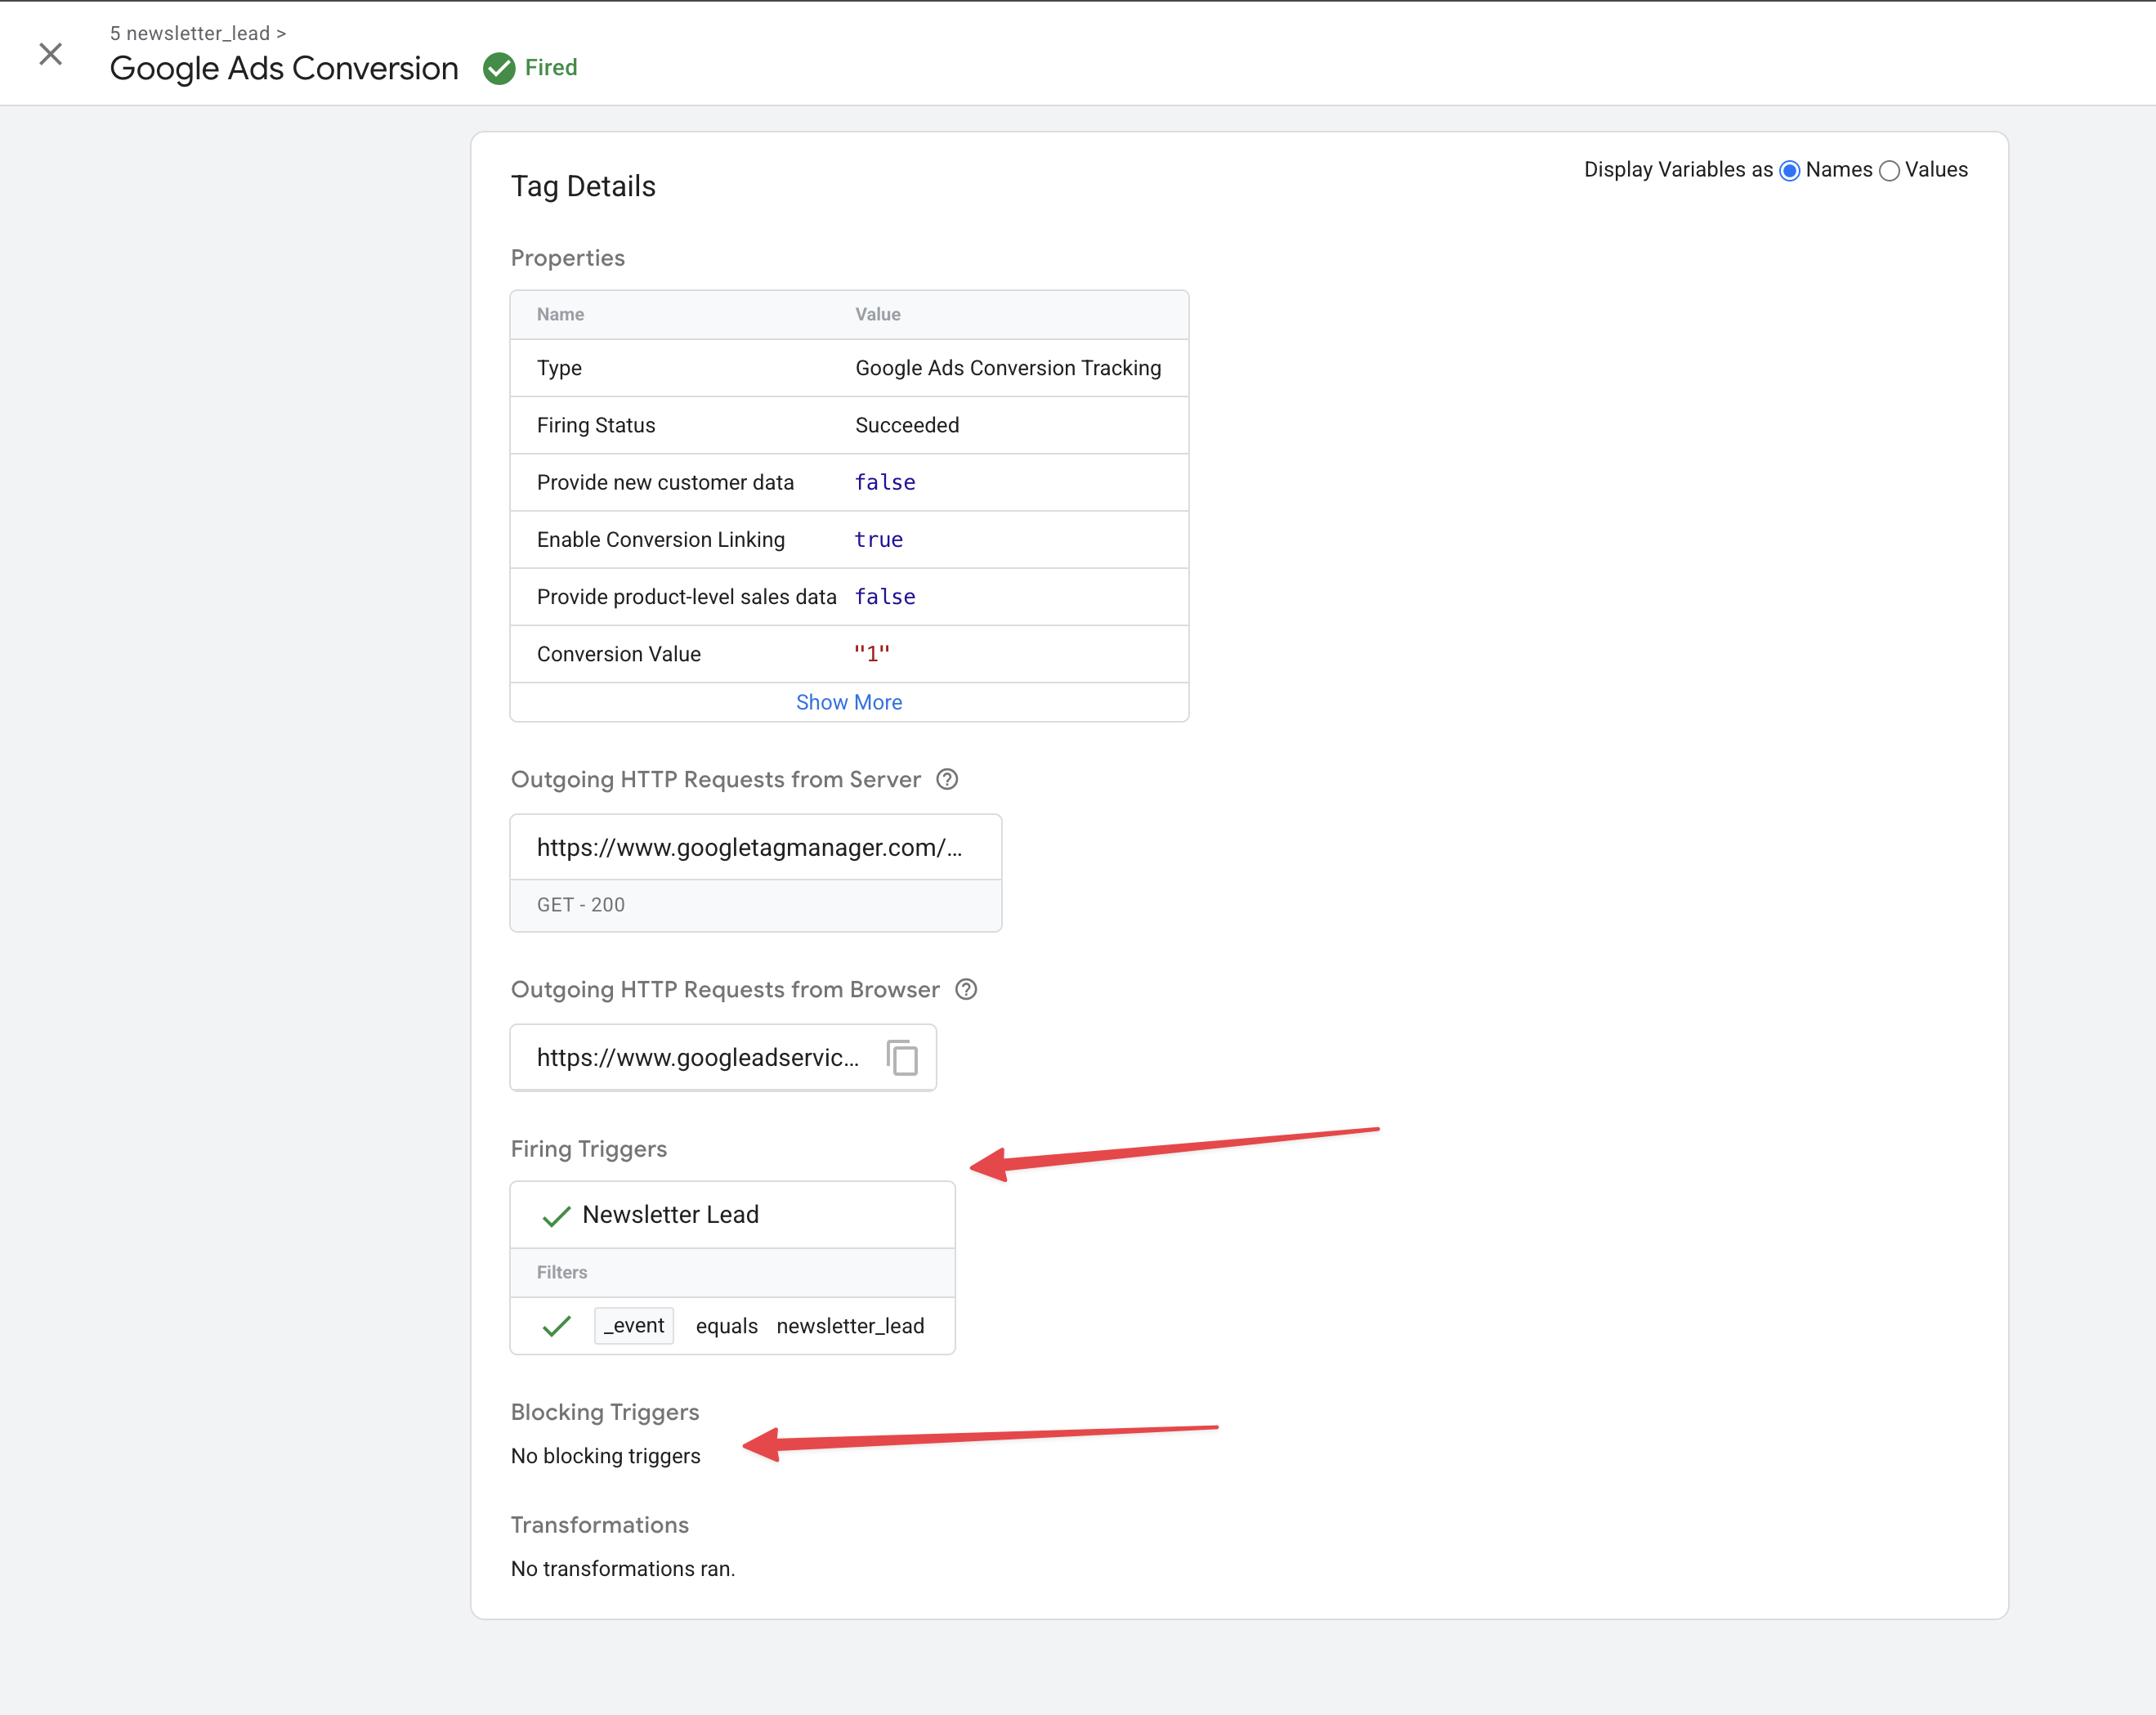Viewport: 2156px width, 1715px height.
Task: Open the googletagmanager.com server request
Action: 749,847
